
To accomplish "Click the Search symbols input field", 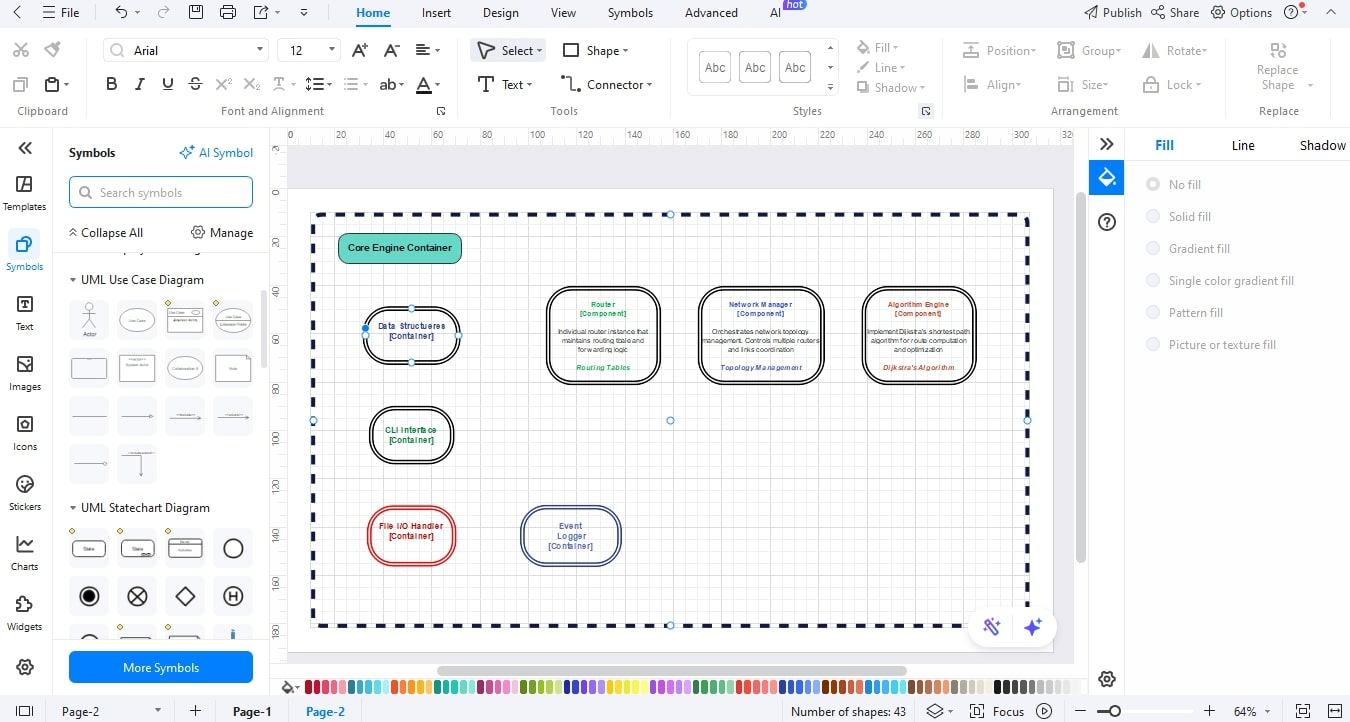I will [161, 192].
